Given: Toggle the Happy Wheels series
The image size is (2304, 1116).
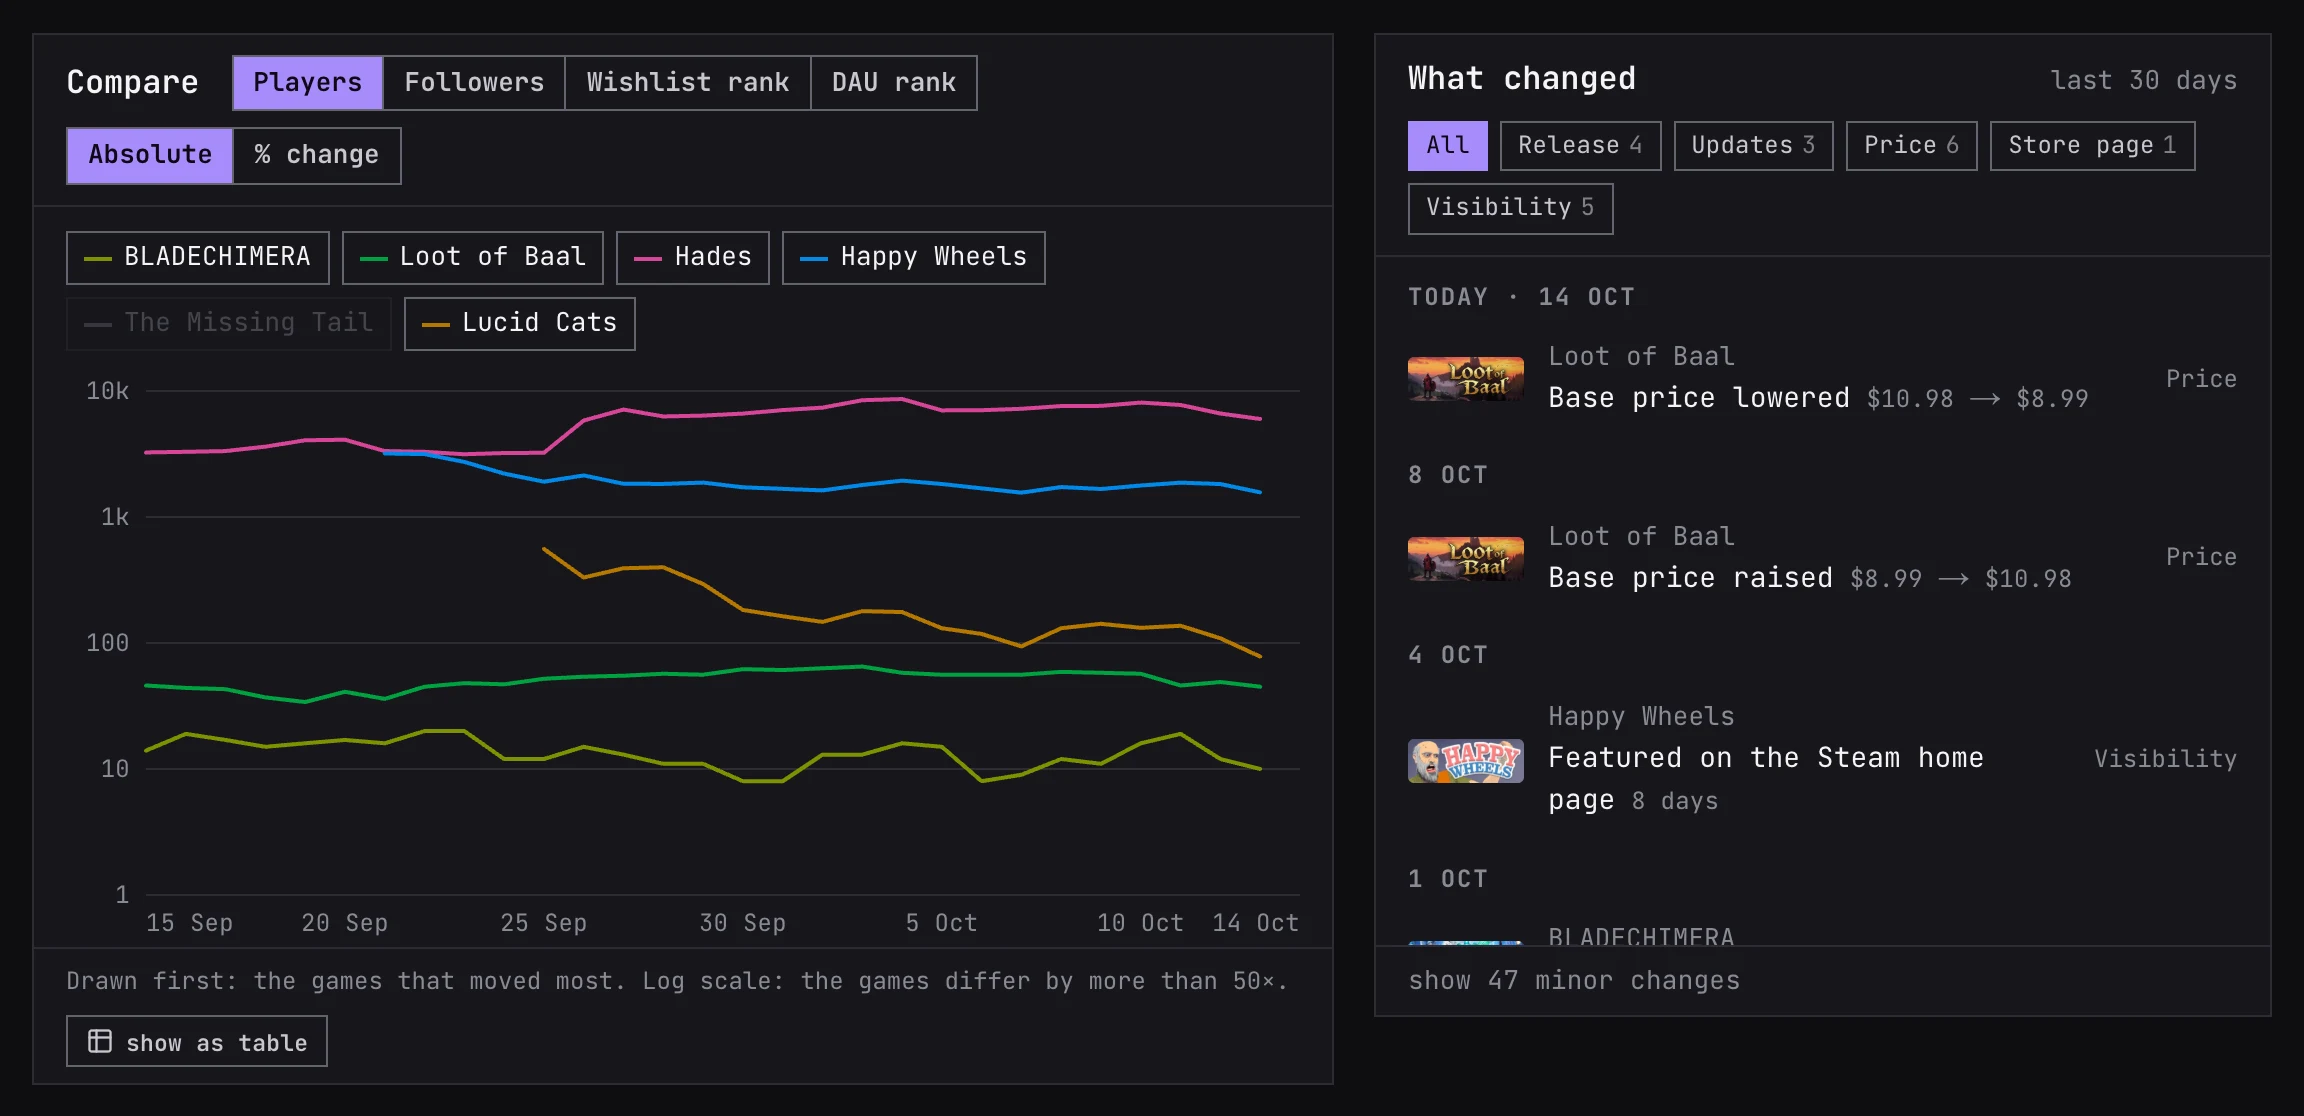Looking at the screenshot, I should click(914, 258).
